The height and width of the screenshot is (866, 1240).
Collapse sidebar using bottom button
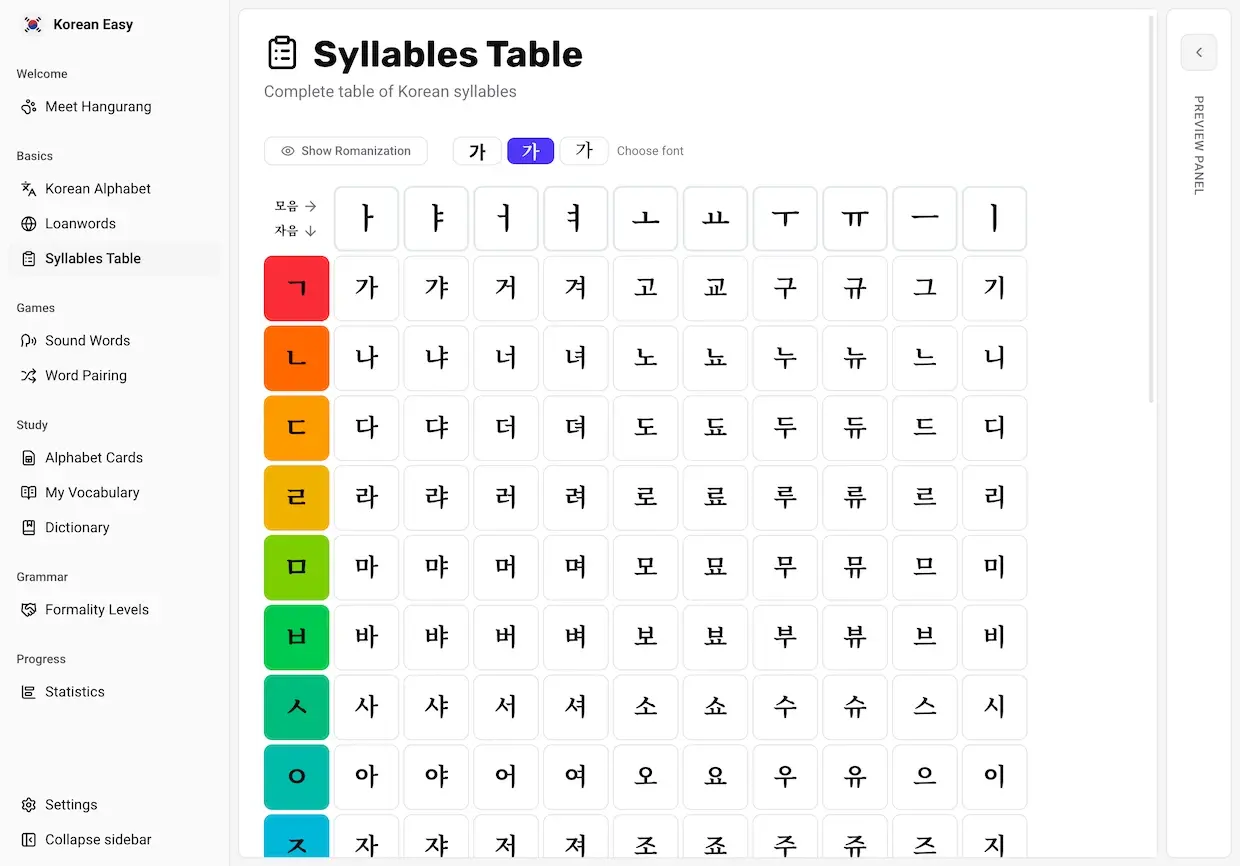[97, 840]
